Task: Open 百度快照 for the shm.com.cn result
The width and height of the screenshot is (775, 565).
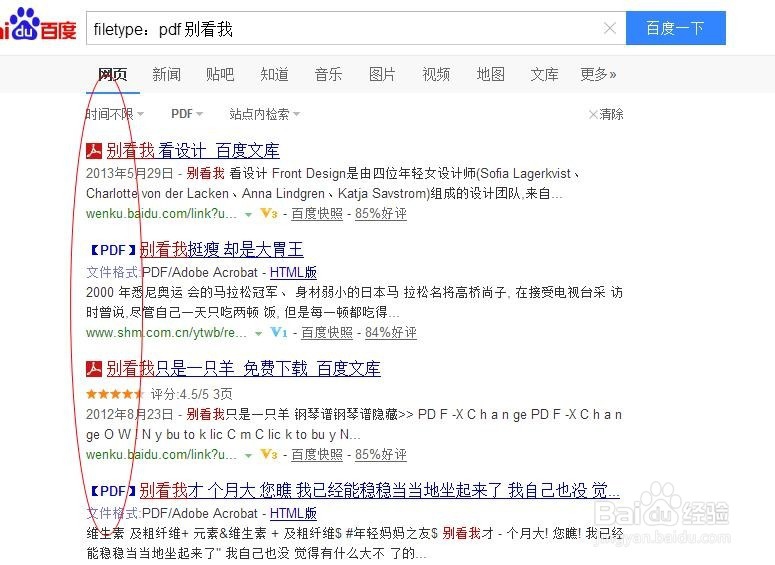Action: click(x=327, y=333)
